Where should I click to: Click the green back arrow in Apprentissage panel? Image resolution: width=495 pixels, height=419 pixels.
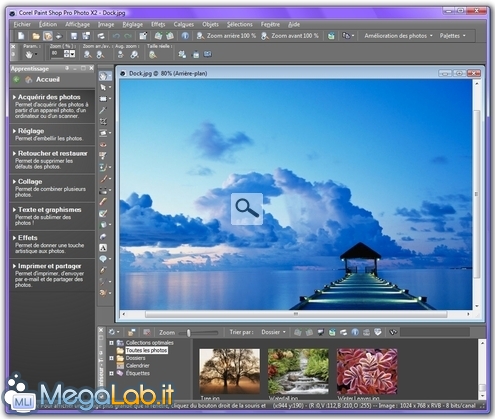[x=16, y=80]
